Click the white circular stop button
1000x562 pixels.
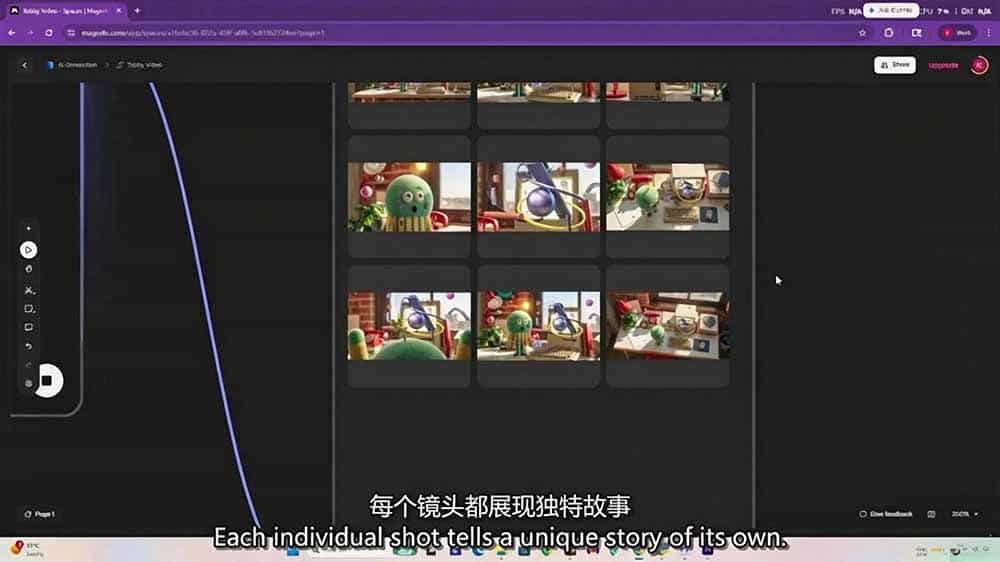(47, 381)
